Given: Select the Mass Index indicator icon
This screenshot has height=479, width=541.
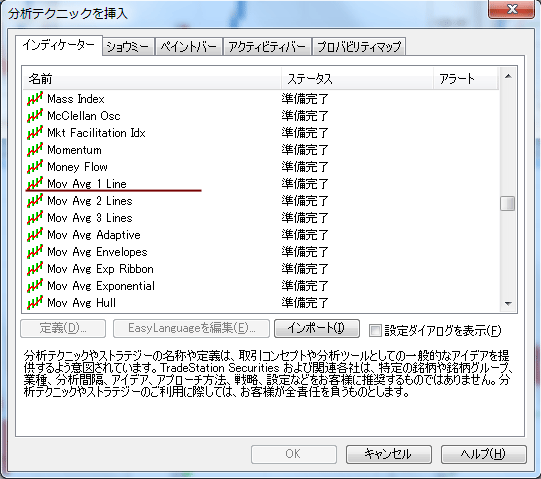Looking at the screenshot, I should pyautogui.click(x=35, y=99).
